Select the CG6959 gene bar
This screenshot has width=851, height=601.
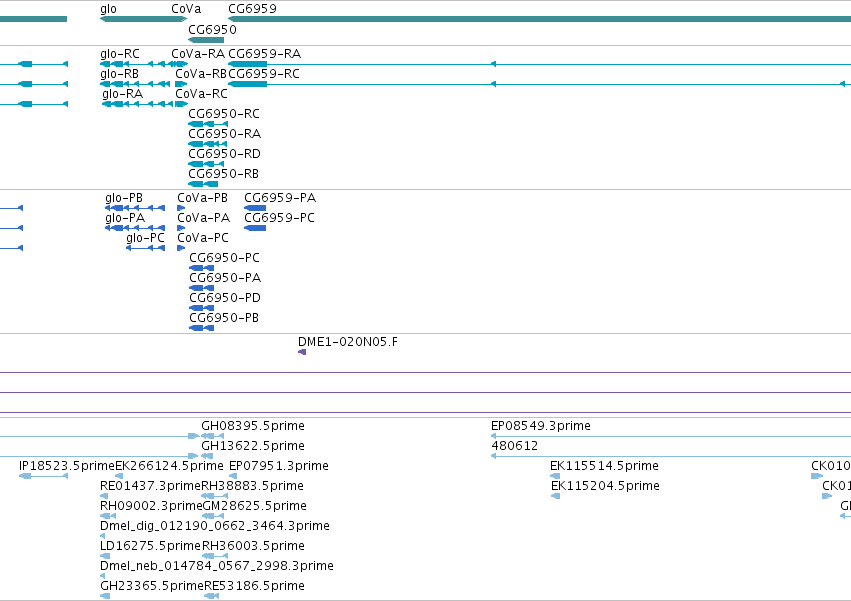[539, 20]
